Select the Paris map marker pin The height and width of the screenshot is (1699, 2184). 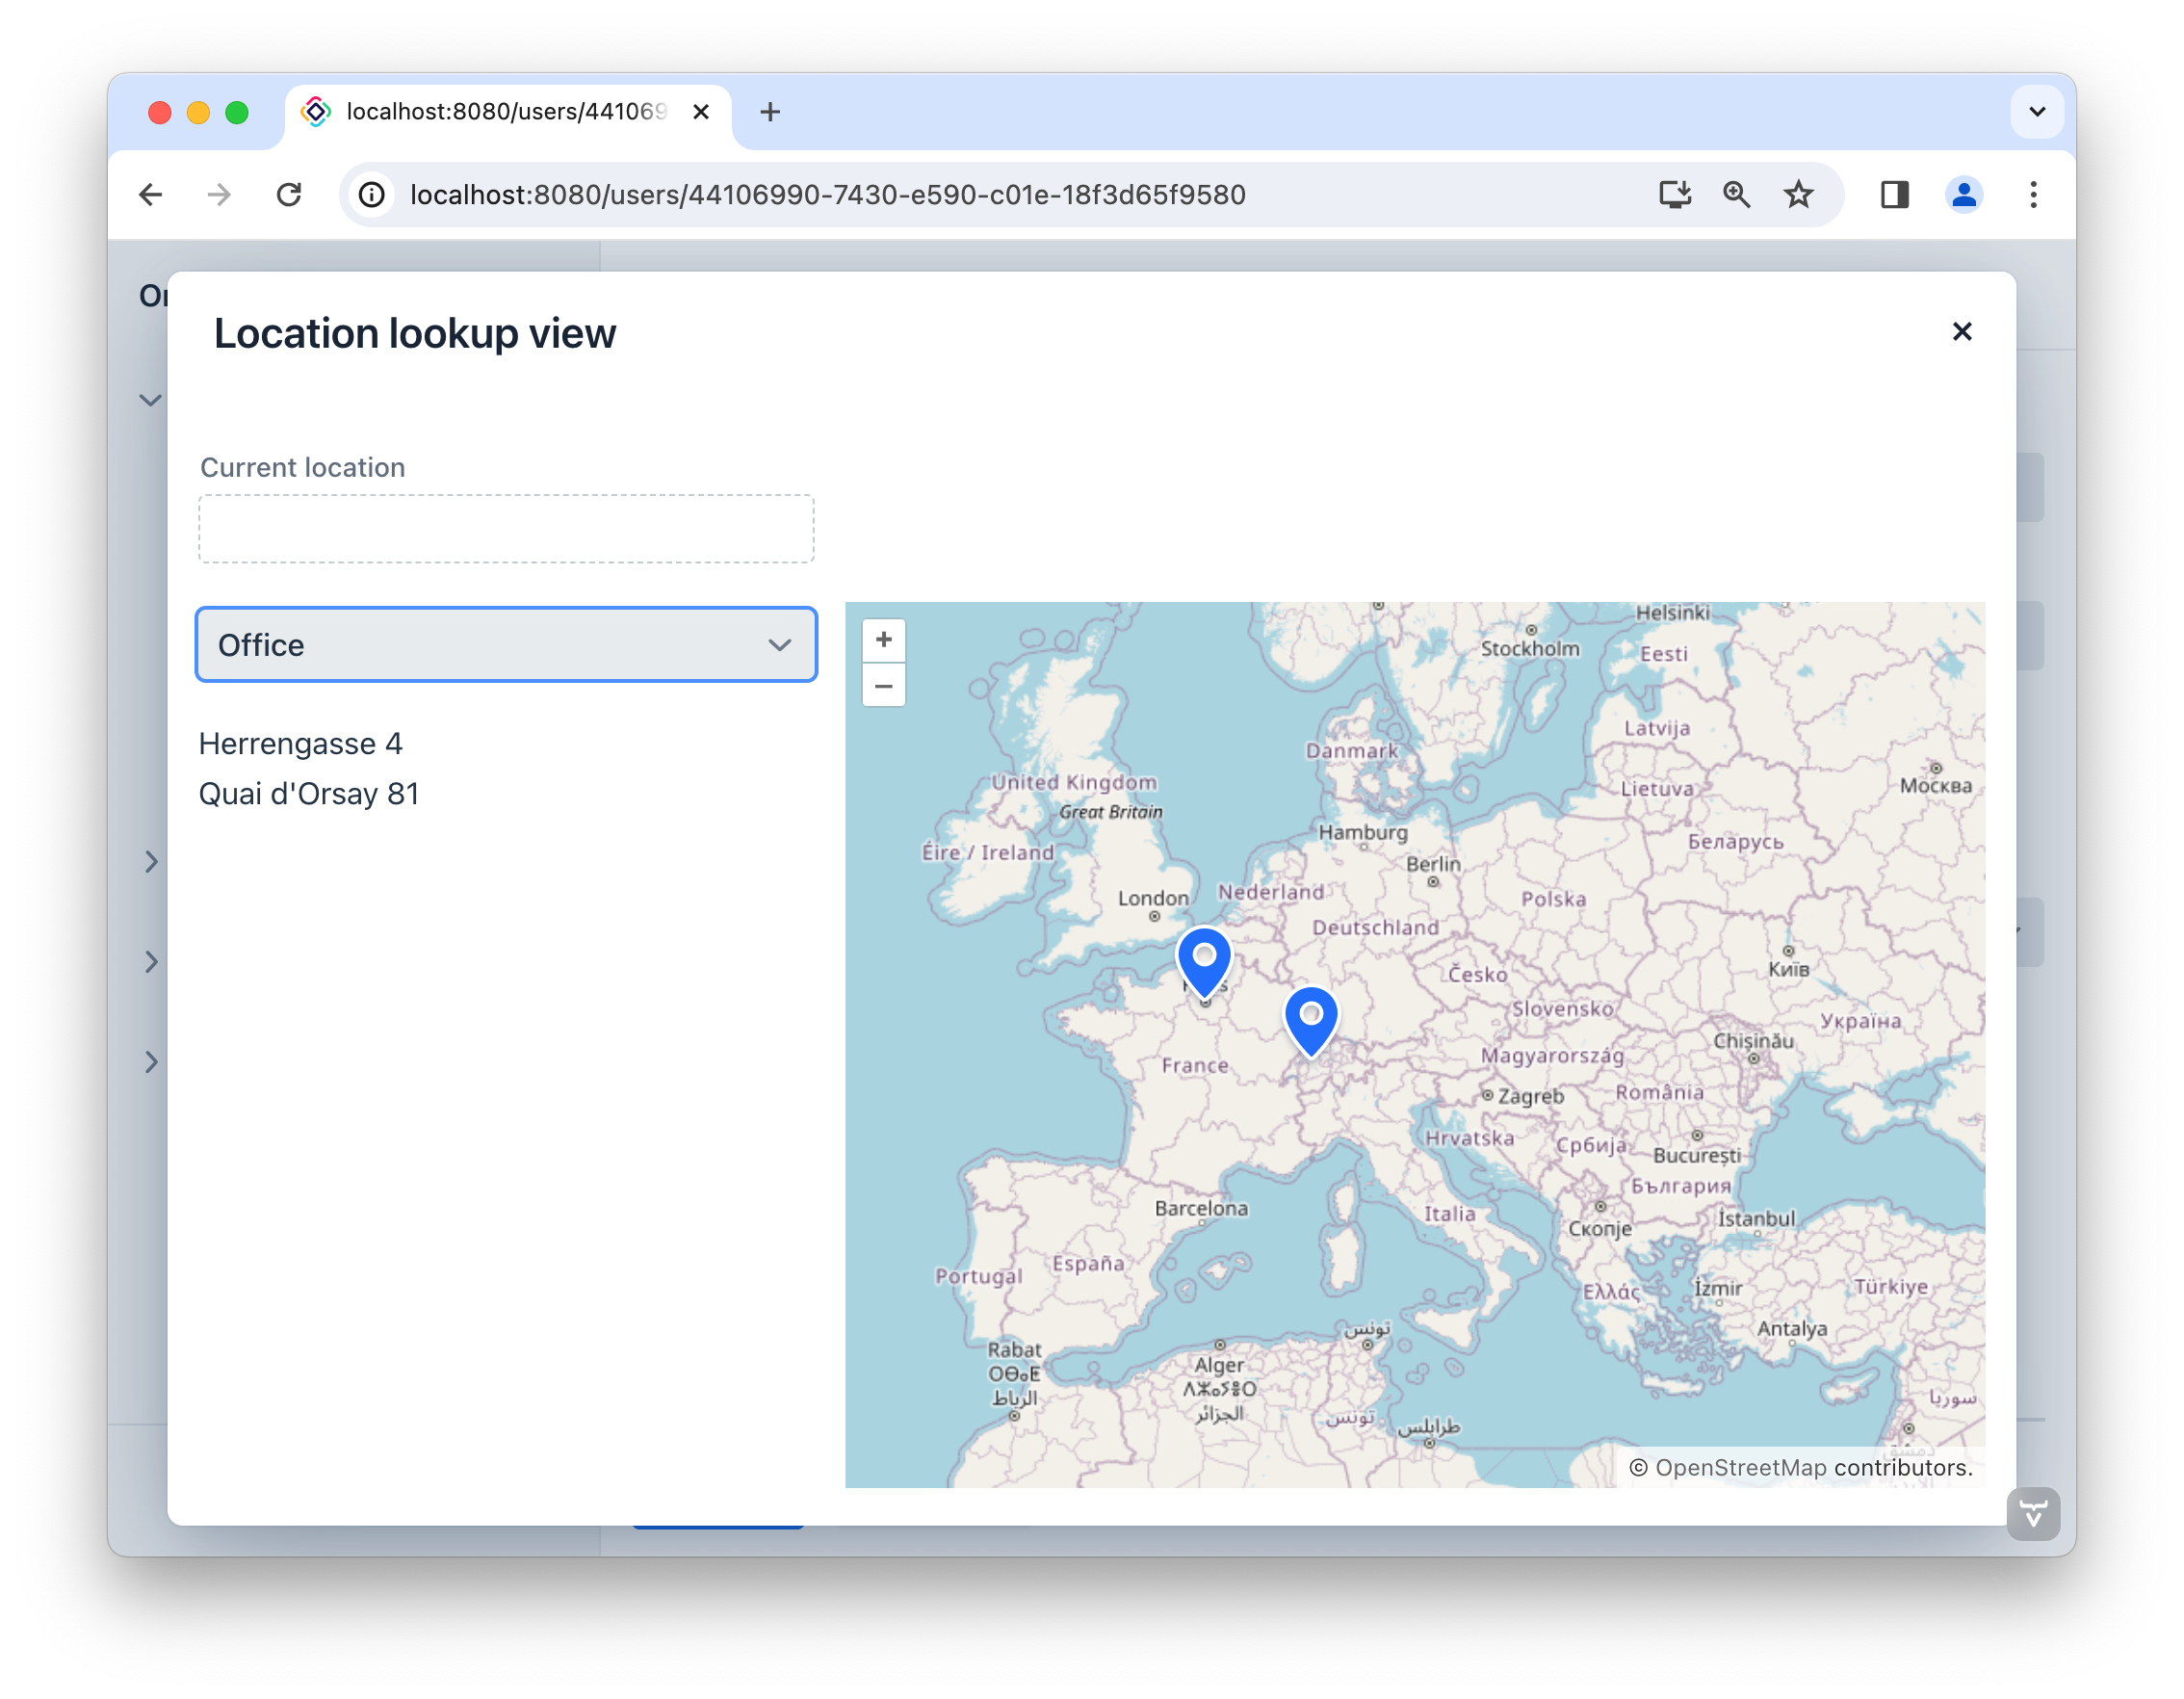(1204, 958)
